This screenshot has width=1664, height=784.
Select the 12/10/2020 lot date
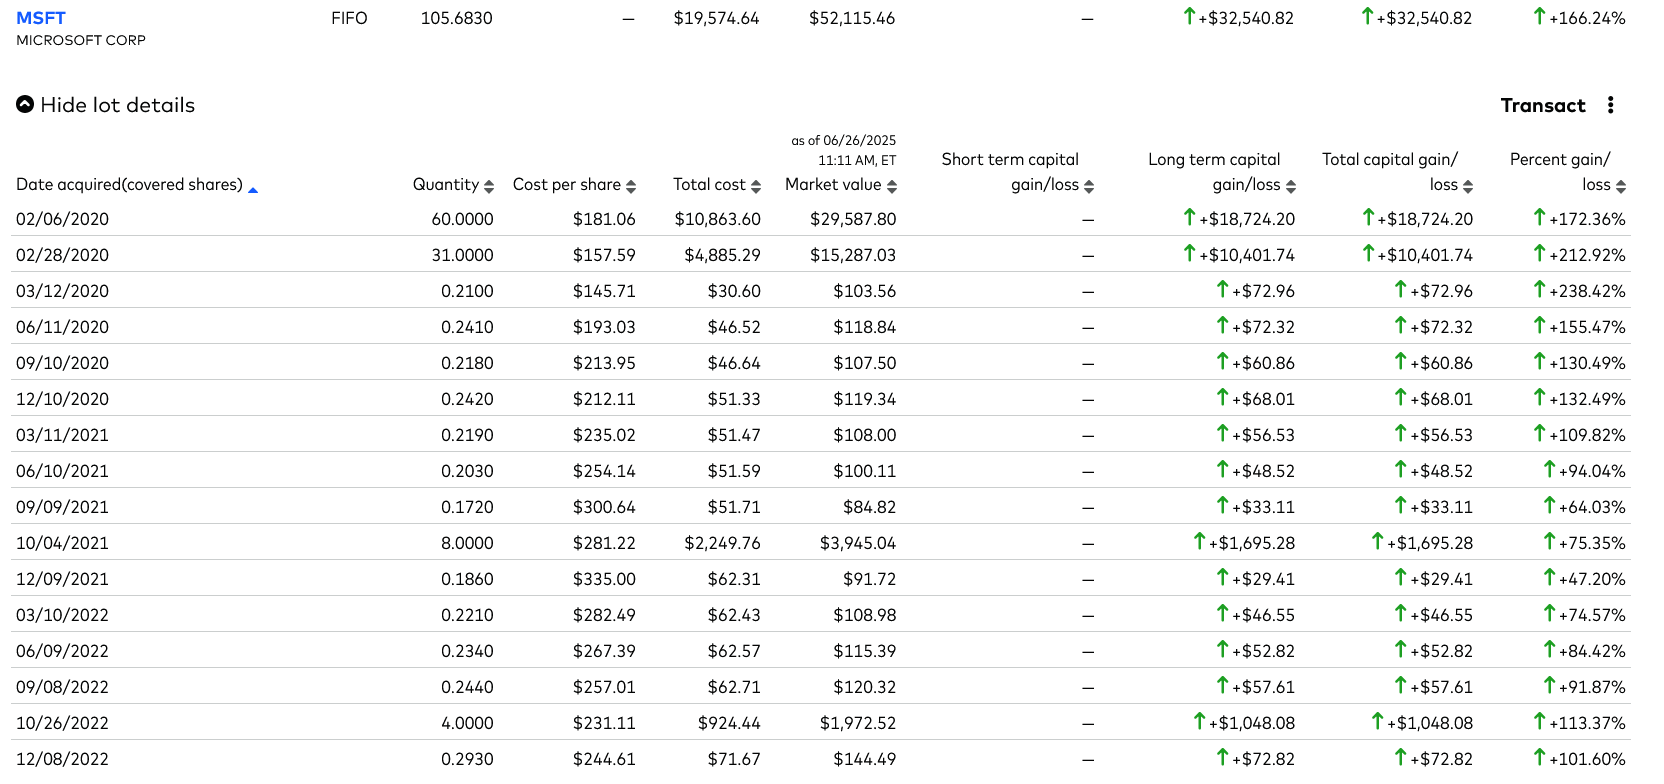pyautogui.click(x=62, y=399)
